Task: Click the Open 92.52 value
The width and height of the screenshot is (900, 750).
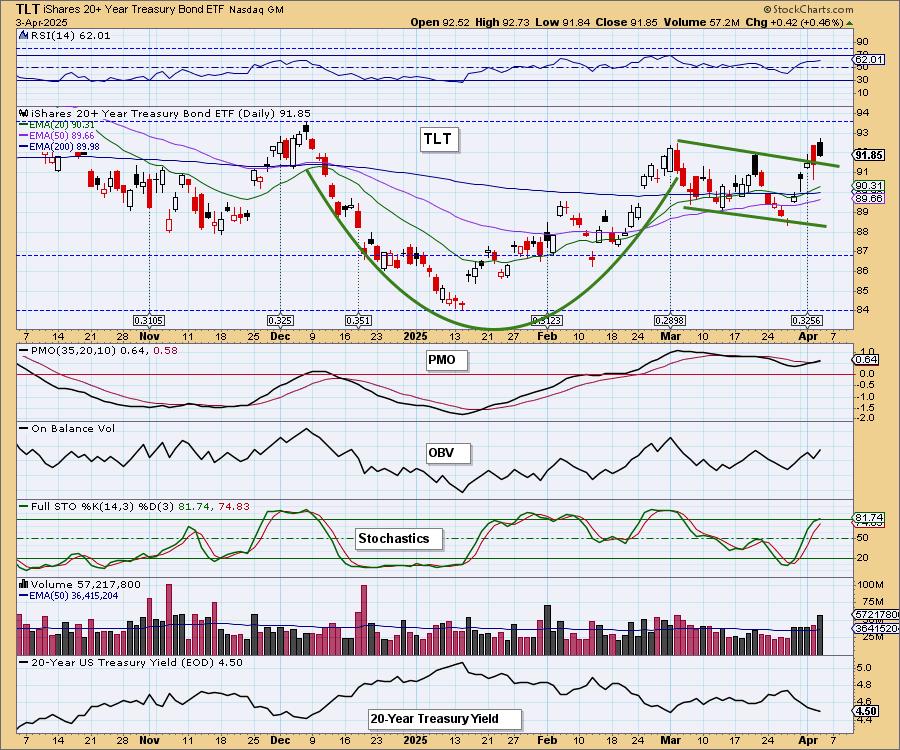Action: point(440,22)
